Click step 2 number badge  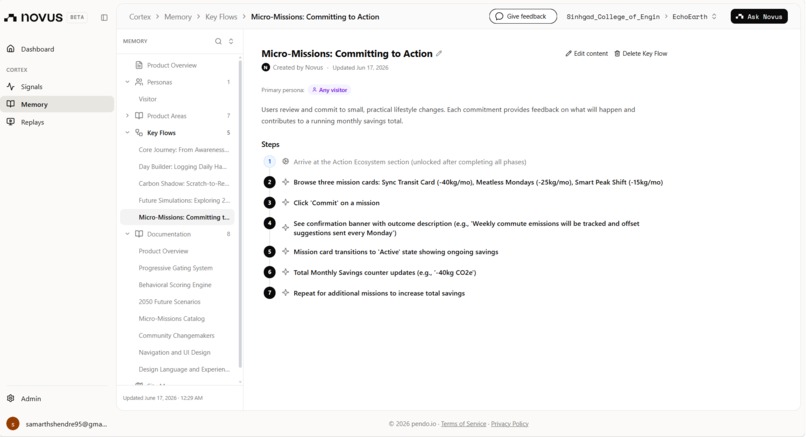pos(269,182)
